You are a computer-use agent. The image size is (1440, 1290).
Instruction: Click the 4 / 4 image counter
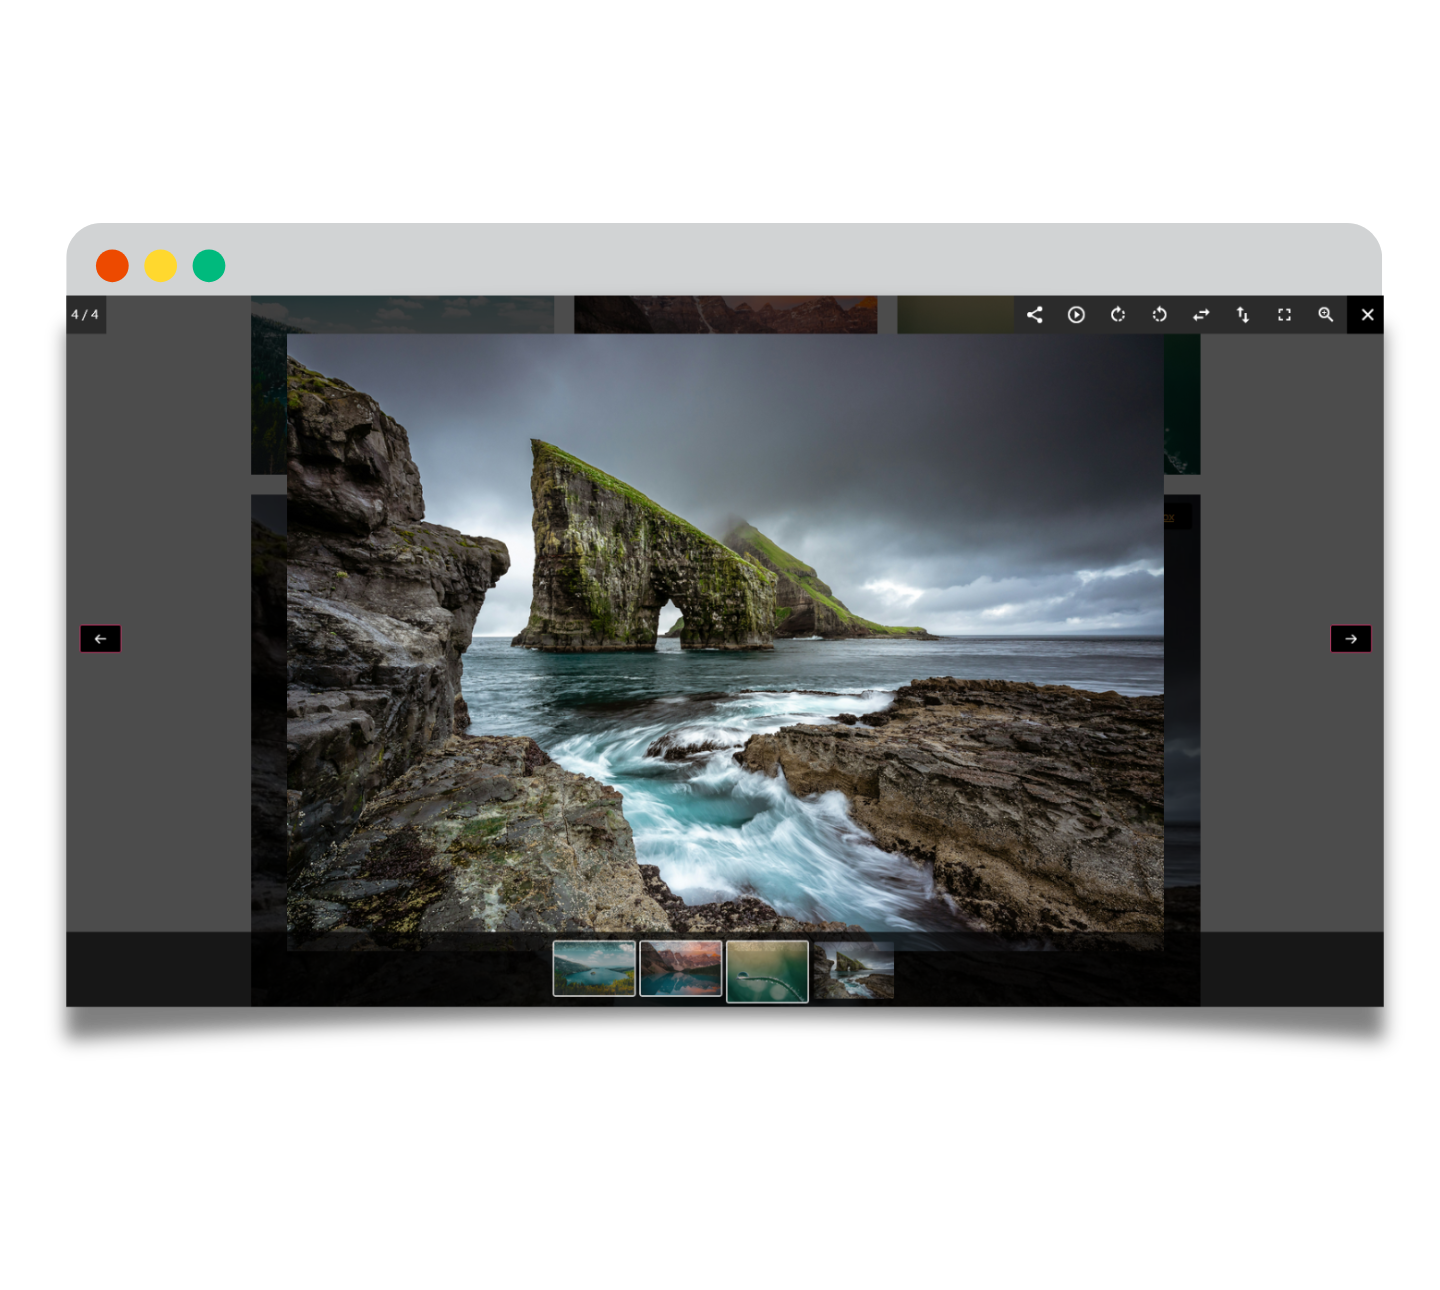(85, 315)
